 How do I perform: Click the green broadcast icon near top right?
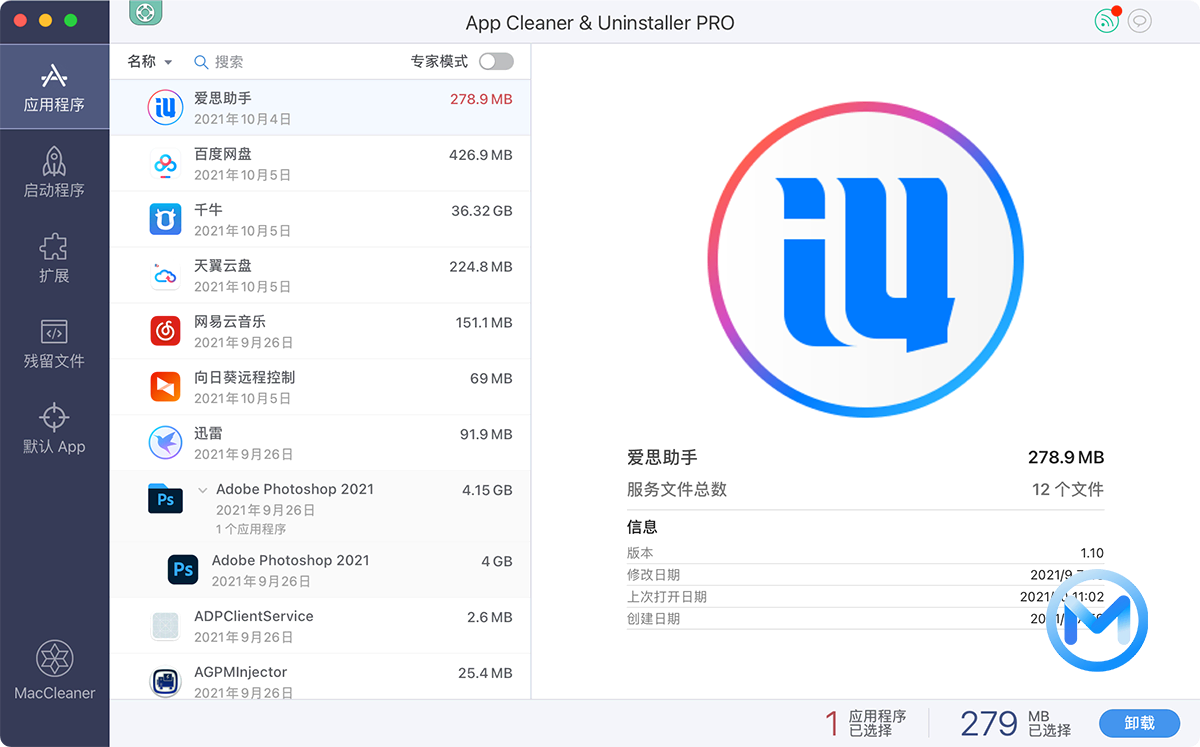click(1106, 21)
